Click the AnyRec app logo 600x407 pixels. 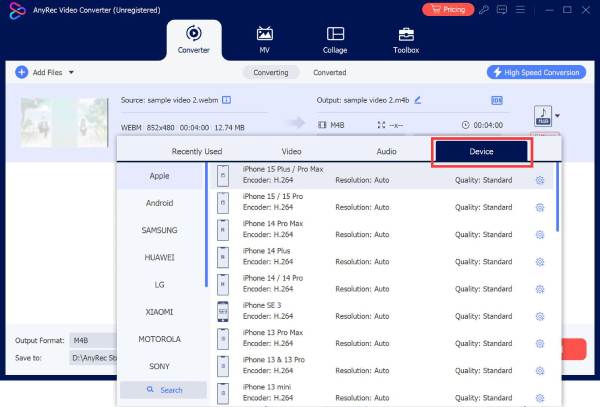(x=17, y=10)
